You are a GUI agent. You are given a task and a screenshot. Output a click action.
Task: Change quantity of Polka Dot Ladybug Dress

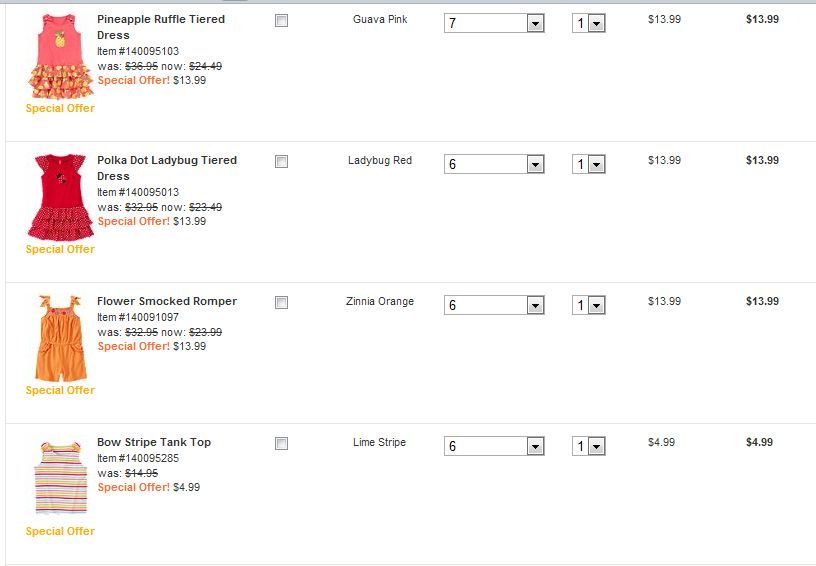[589, 164]
